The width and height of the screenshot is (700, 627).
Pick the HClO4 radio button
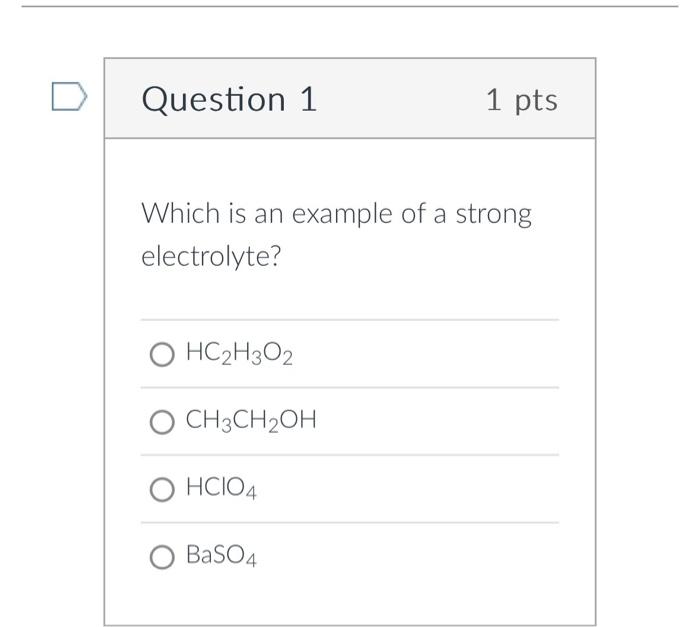[x=162, y=490]
